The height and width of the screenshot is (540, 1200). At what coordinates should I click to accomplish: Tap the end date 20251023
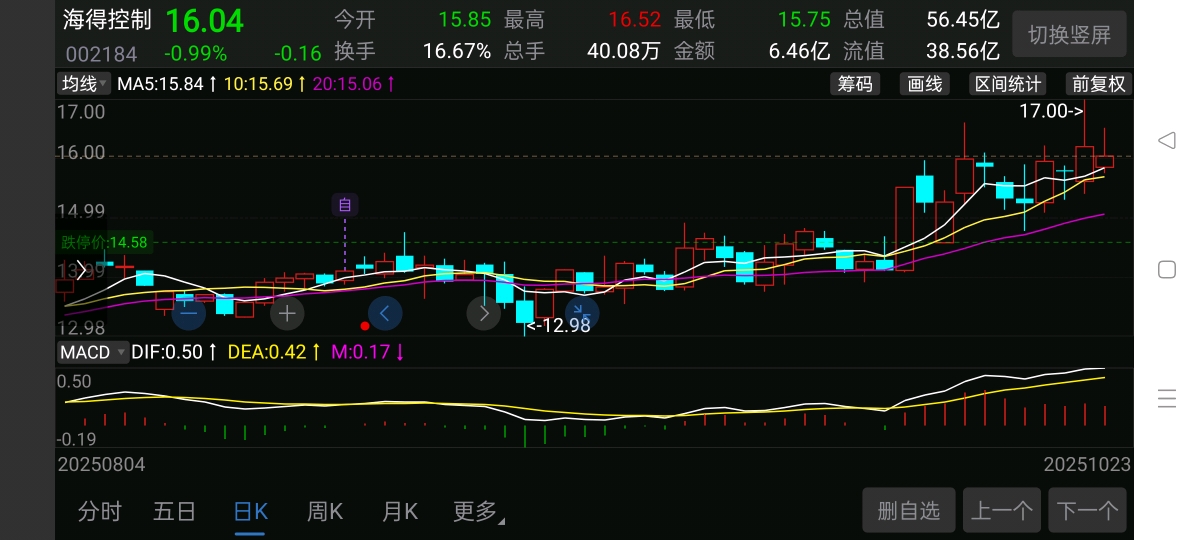click(x=1088, y=465)
